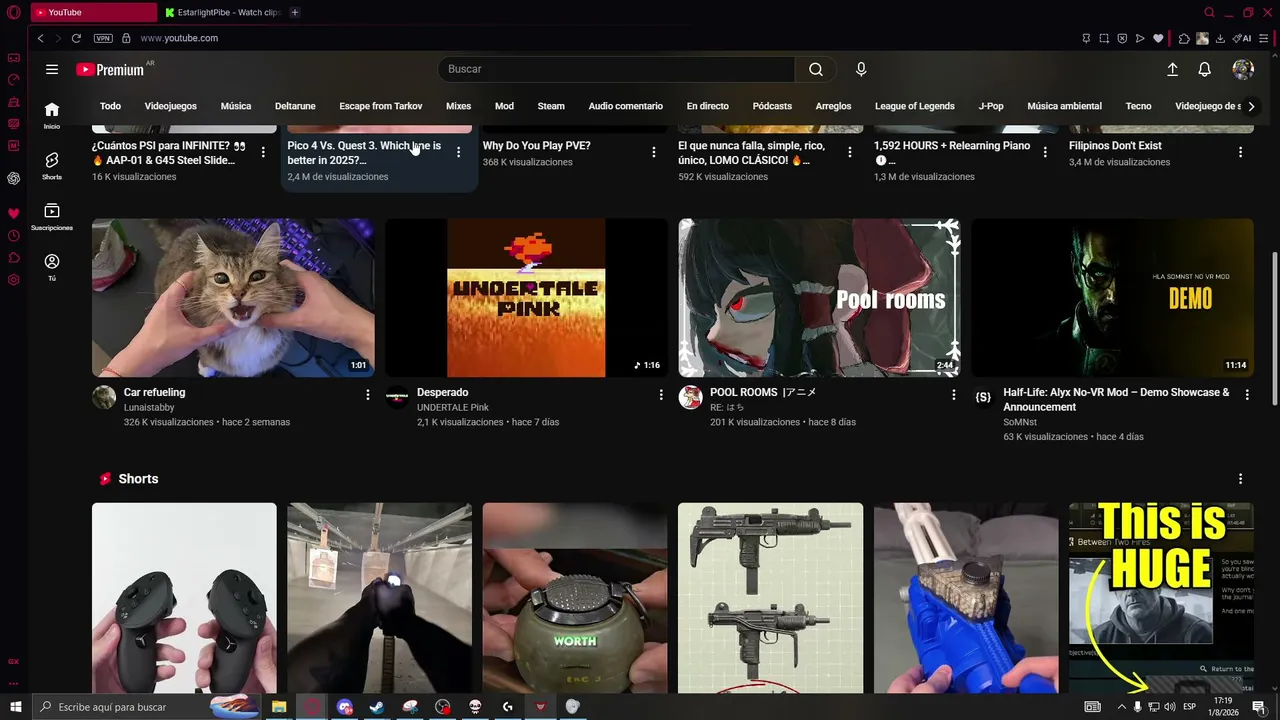Click the magnifier search button

816,69
